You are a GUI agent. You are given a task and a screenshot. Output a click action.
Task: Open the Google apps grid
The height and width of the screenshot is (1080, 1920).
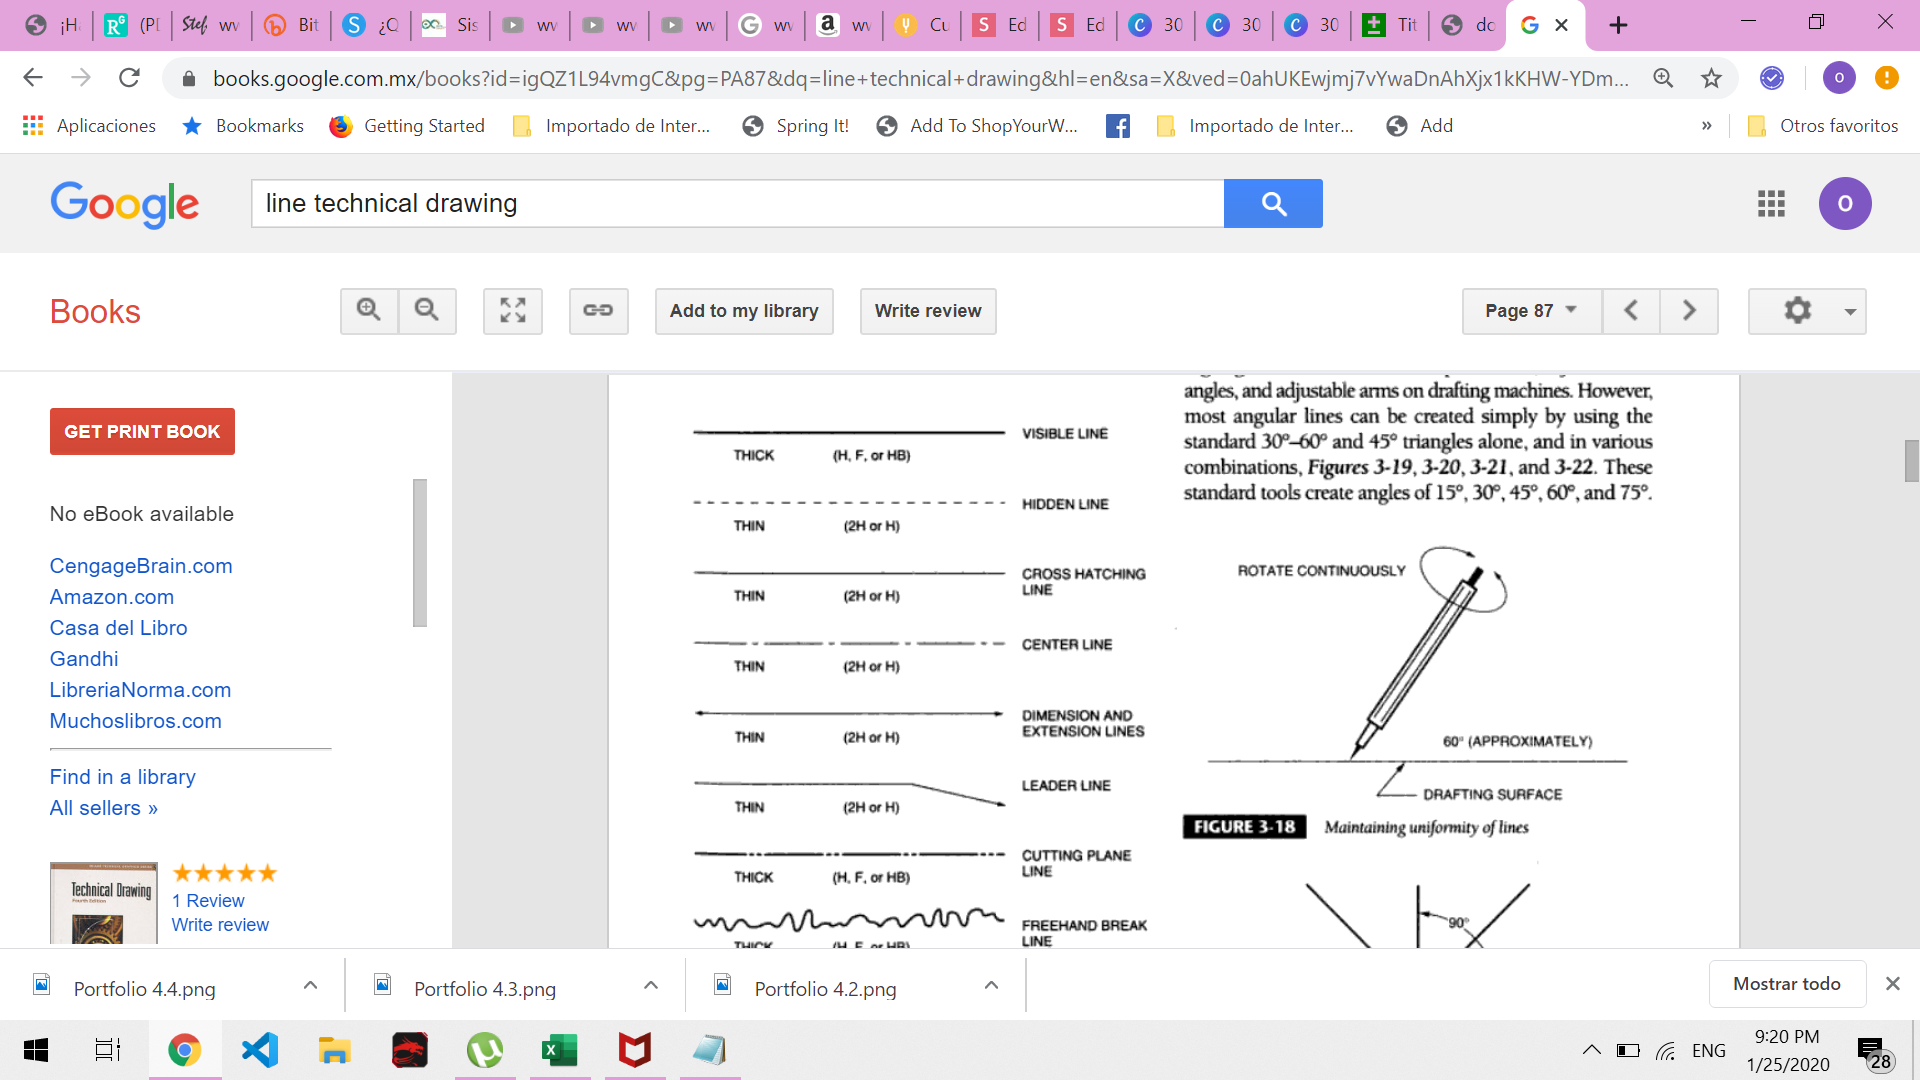point(1771,204)
